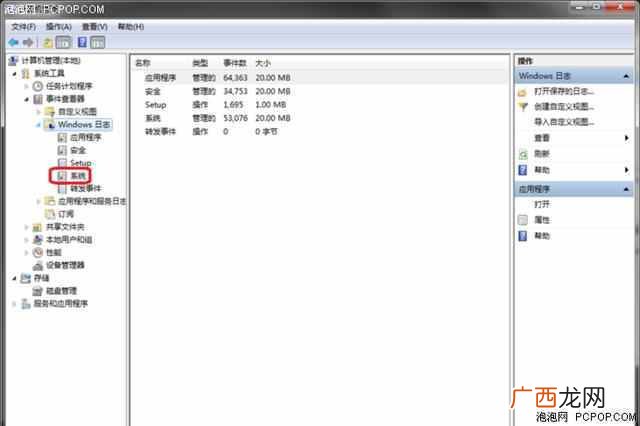Image resolution: width=640 pixels, height=426 pixels.
Task: Open the 查看(V) menu
Action: [95, 27]
